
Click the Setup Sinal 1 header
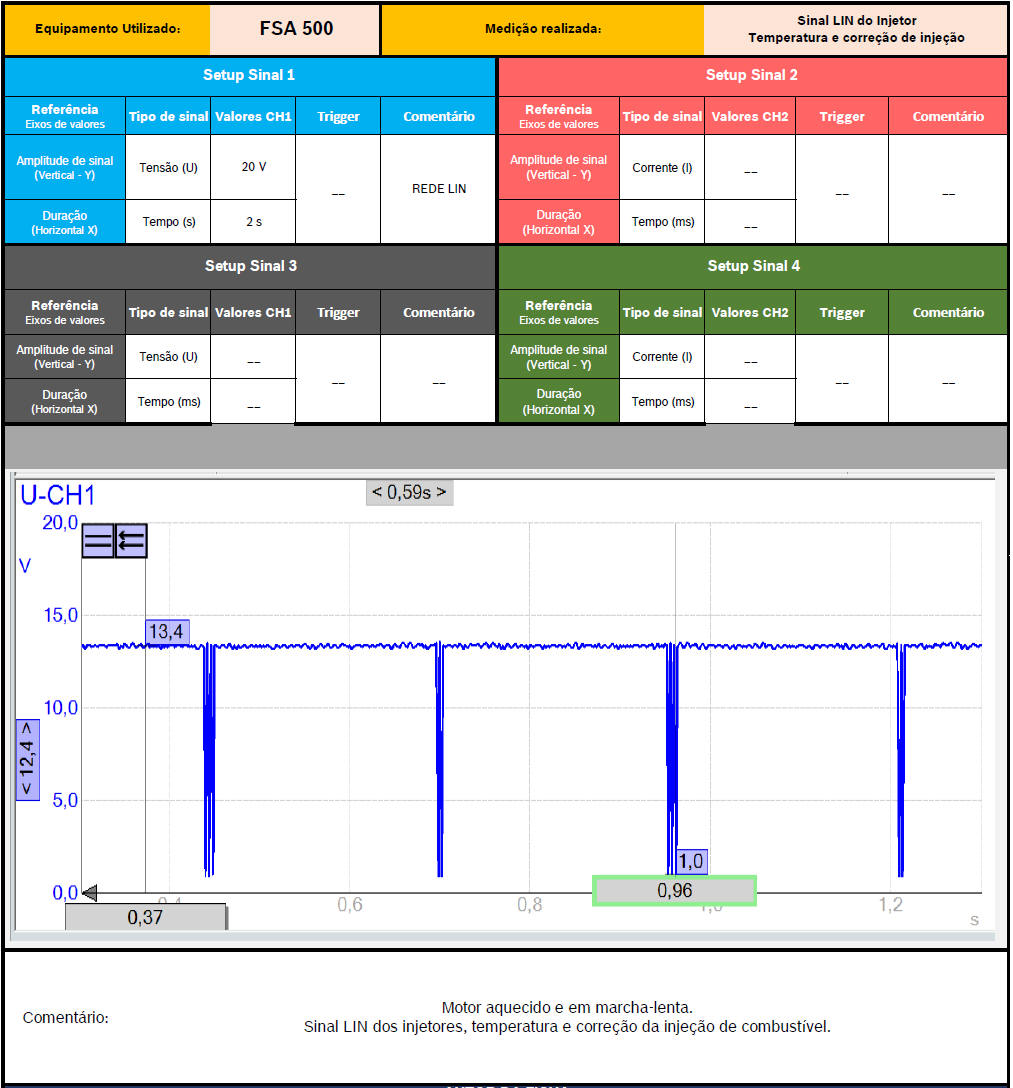[x=249, y=75]
